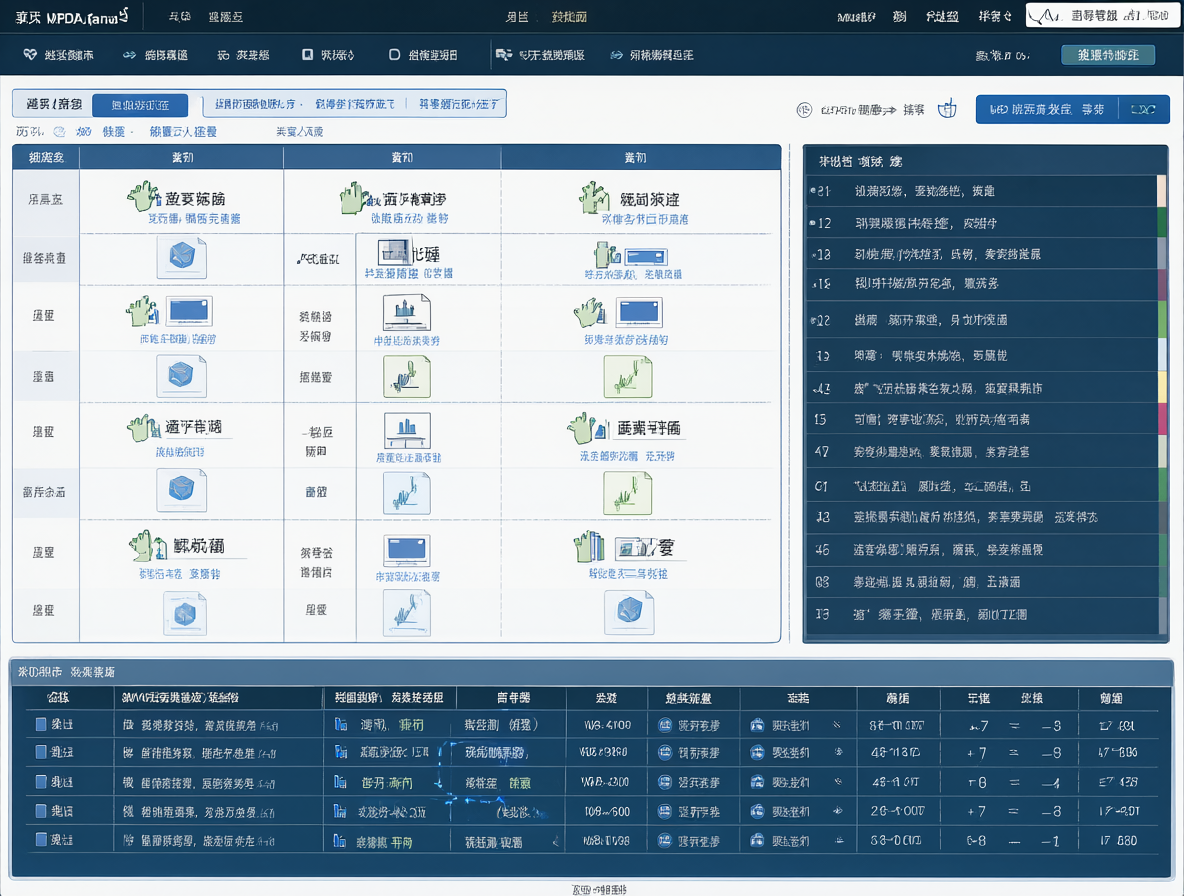Screen dimensions: 1184x896
Task: Click the peach color swatch beside row 21
Action: [1162, 191]
